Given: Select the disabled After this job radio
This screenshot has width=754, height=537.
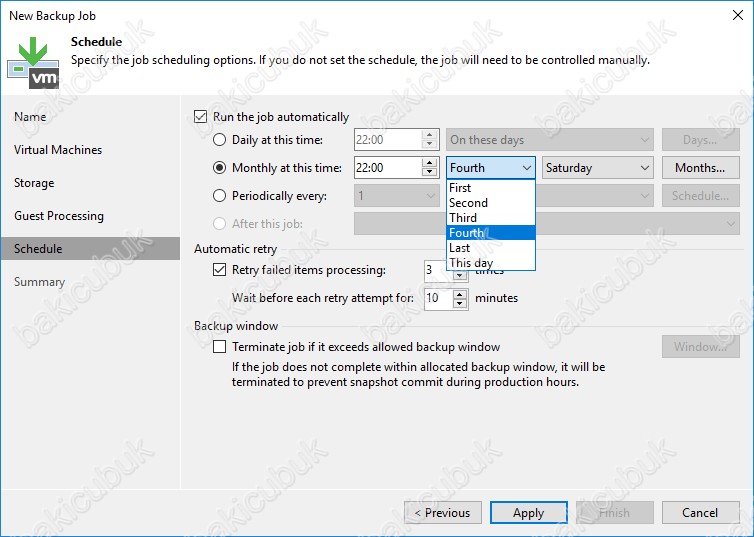Looking at the screenshot, I should tap(219, 224).
